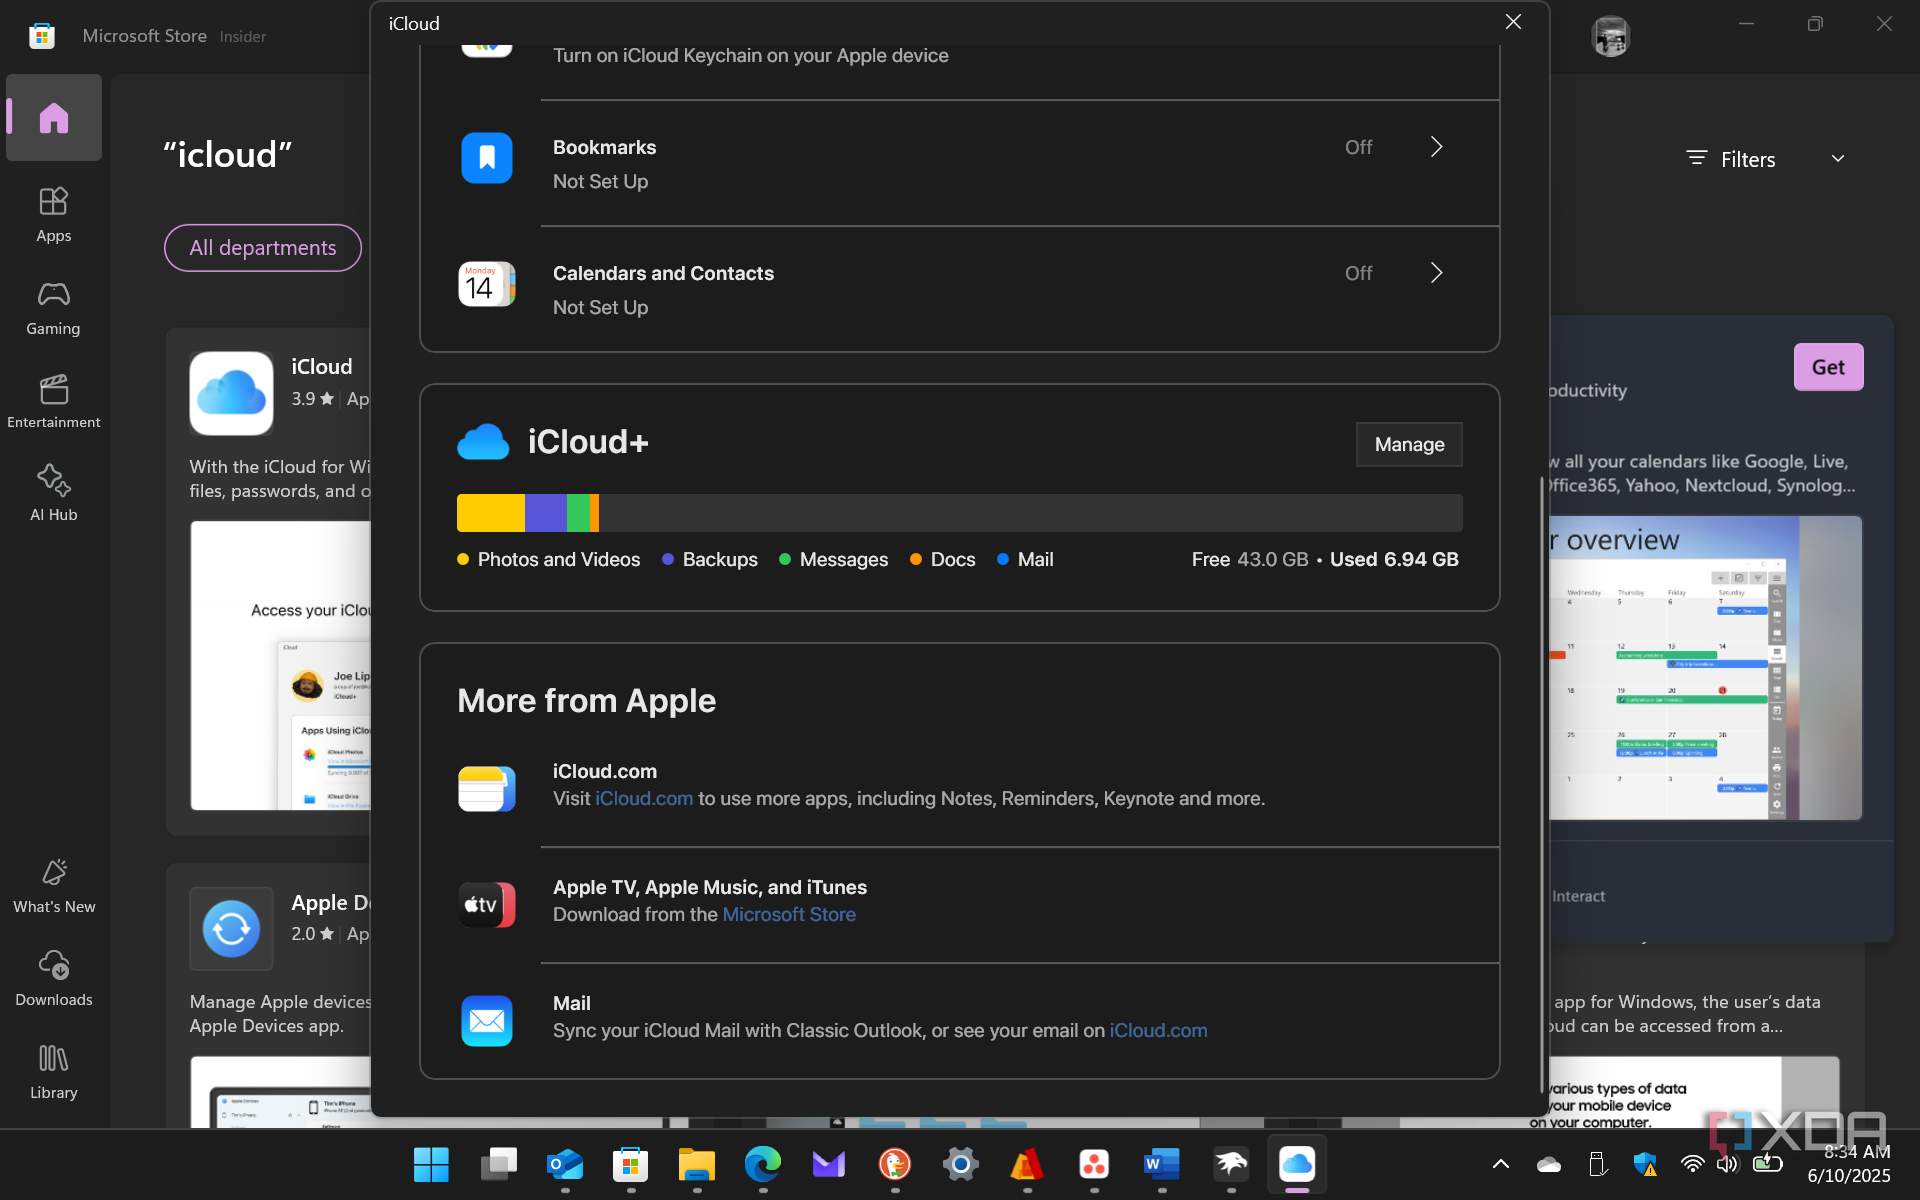Open the date and time in system tray
This screenshot has height=1200, width=1920.
pos(1849,1164)
